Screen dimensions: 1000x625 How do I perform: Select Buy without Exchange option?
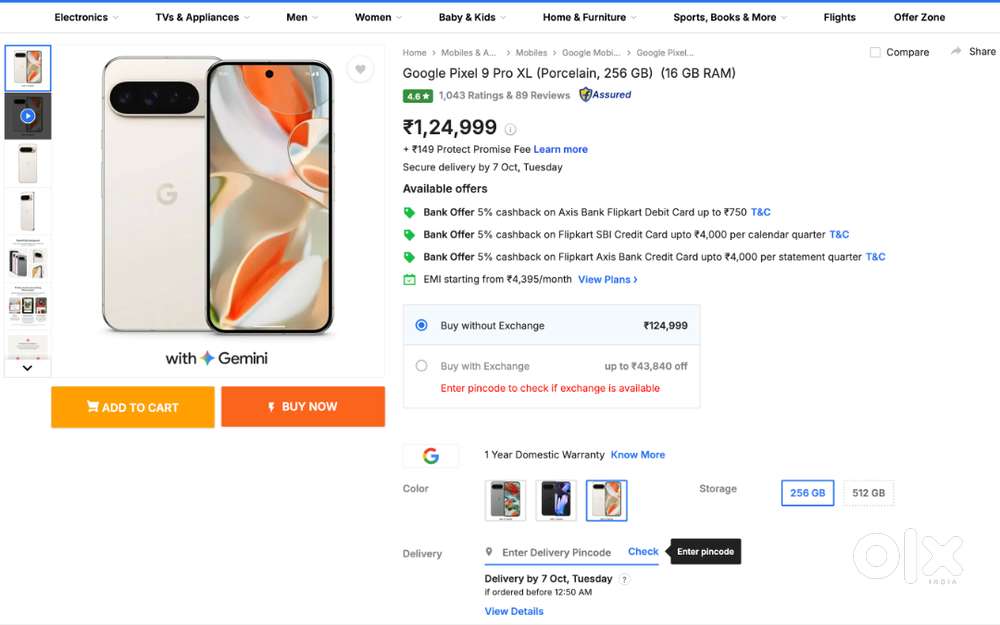tap(422, 325)
